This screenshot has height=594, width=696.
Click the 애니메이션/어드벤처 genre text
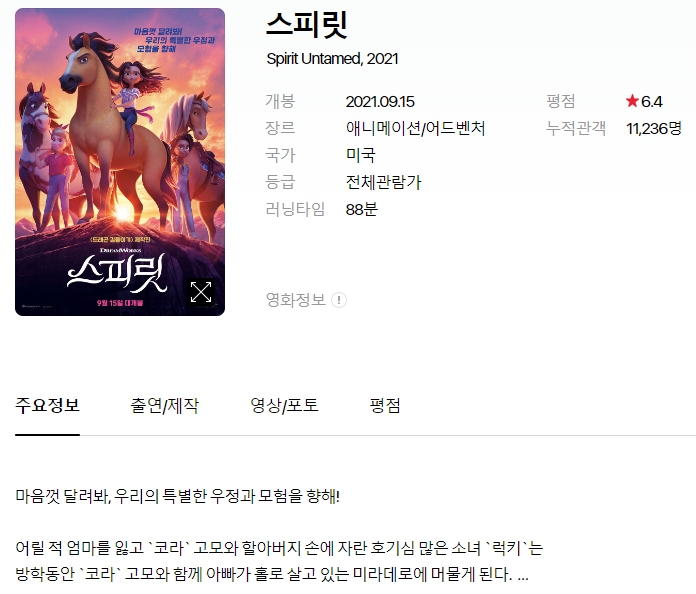[x=415, y=128]
